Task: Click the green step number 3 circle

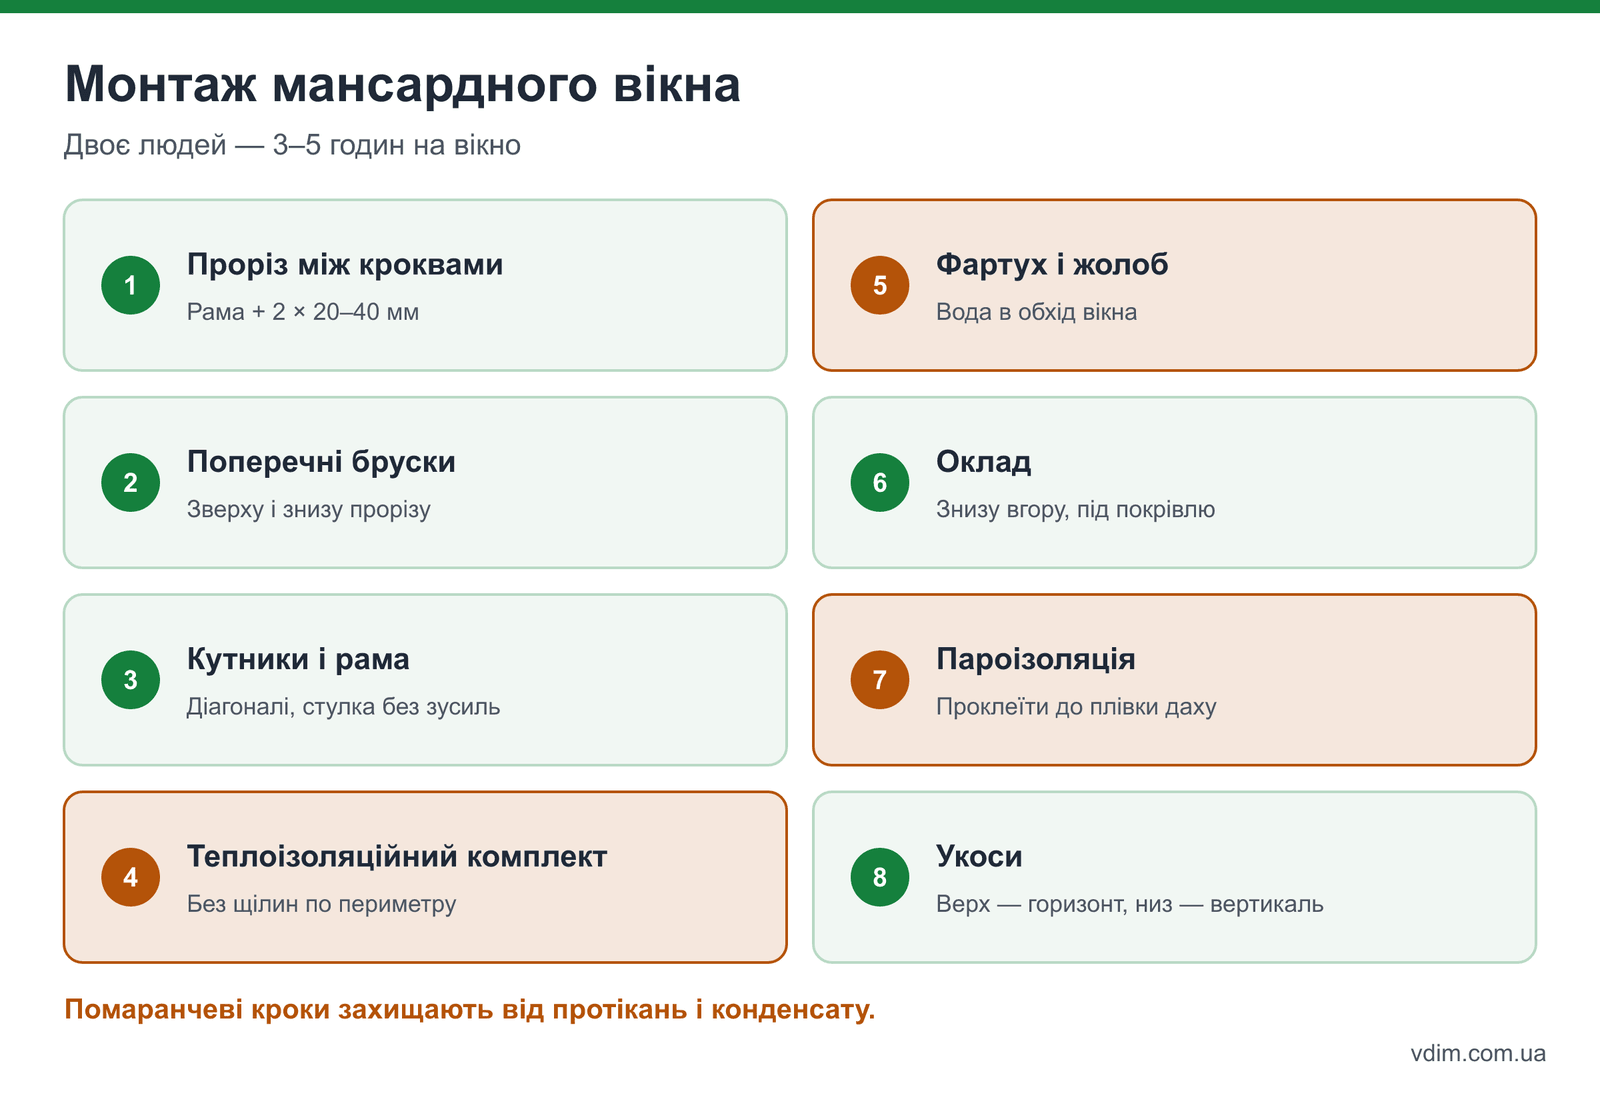Action: point(131,680)
